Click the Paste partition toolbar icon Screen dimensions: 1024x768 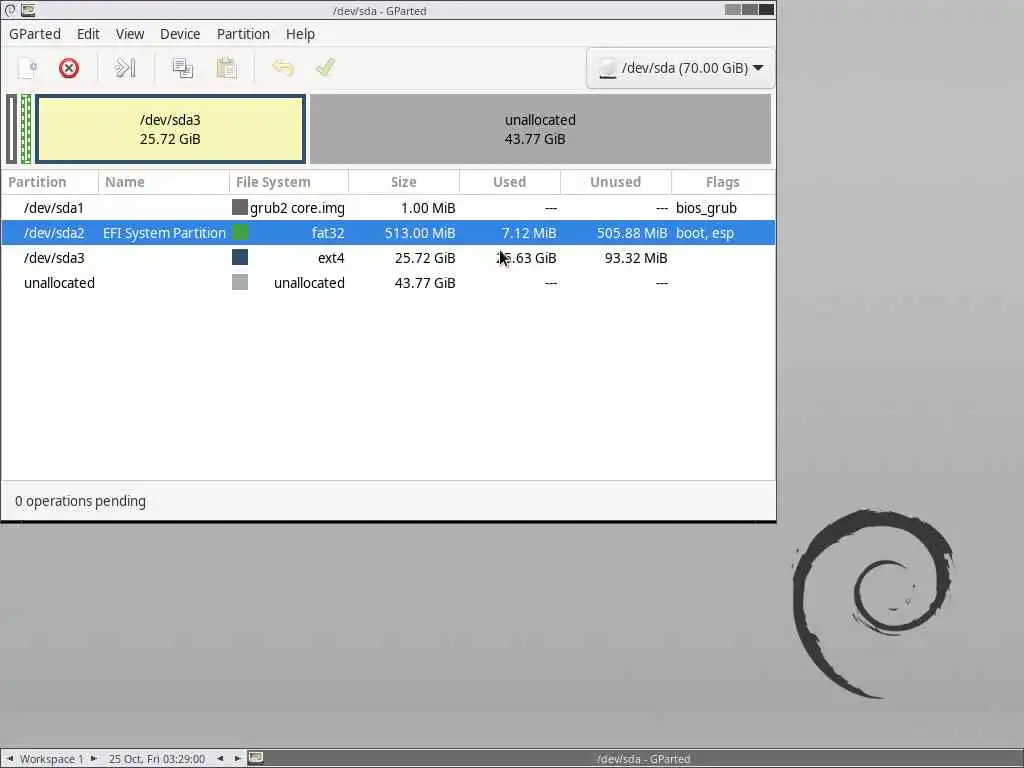(x=226, y=68)
